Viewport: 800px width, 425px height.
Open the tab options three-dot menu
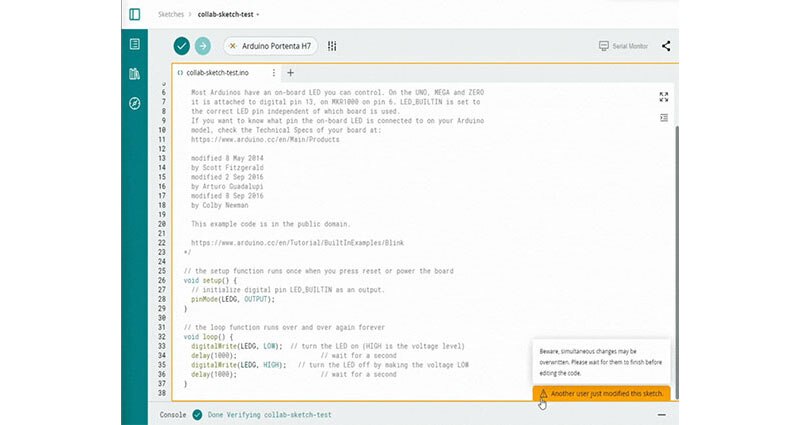tap(273, 73)
